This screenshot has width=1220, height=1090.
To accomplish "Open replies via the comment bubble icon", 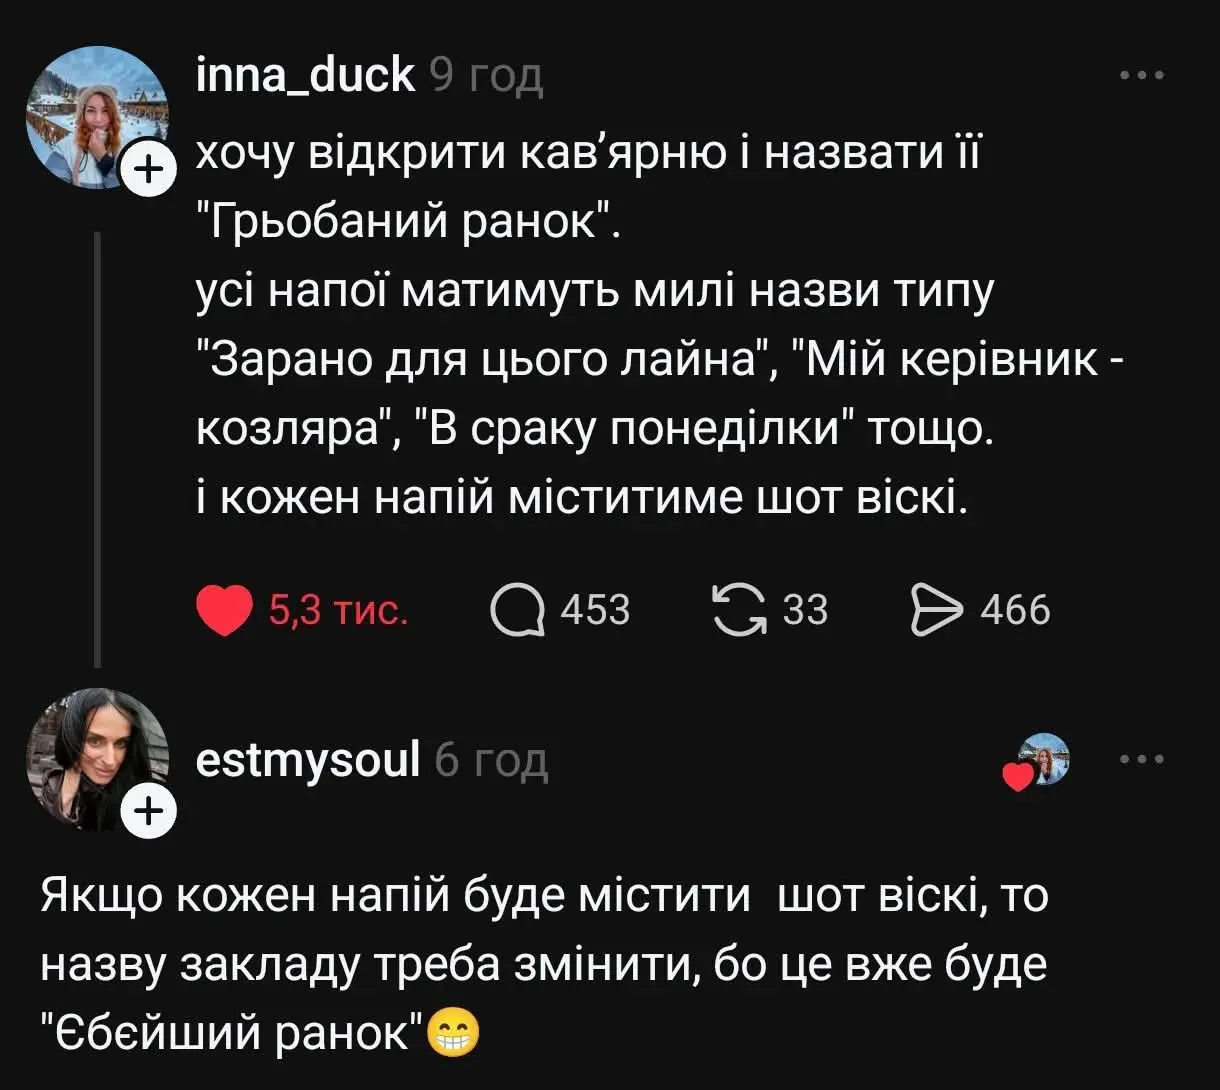I will click(x=518, y=609).
